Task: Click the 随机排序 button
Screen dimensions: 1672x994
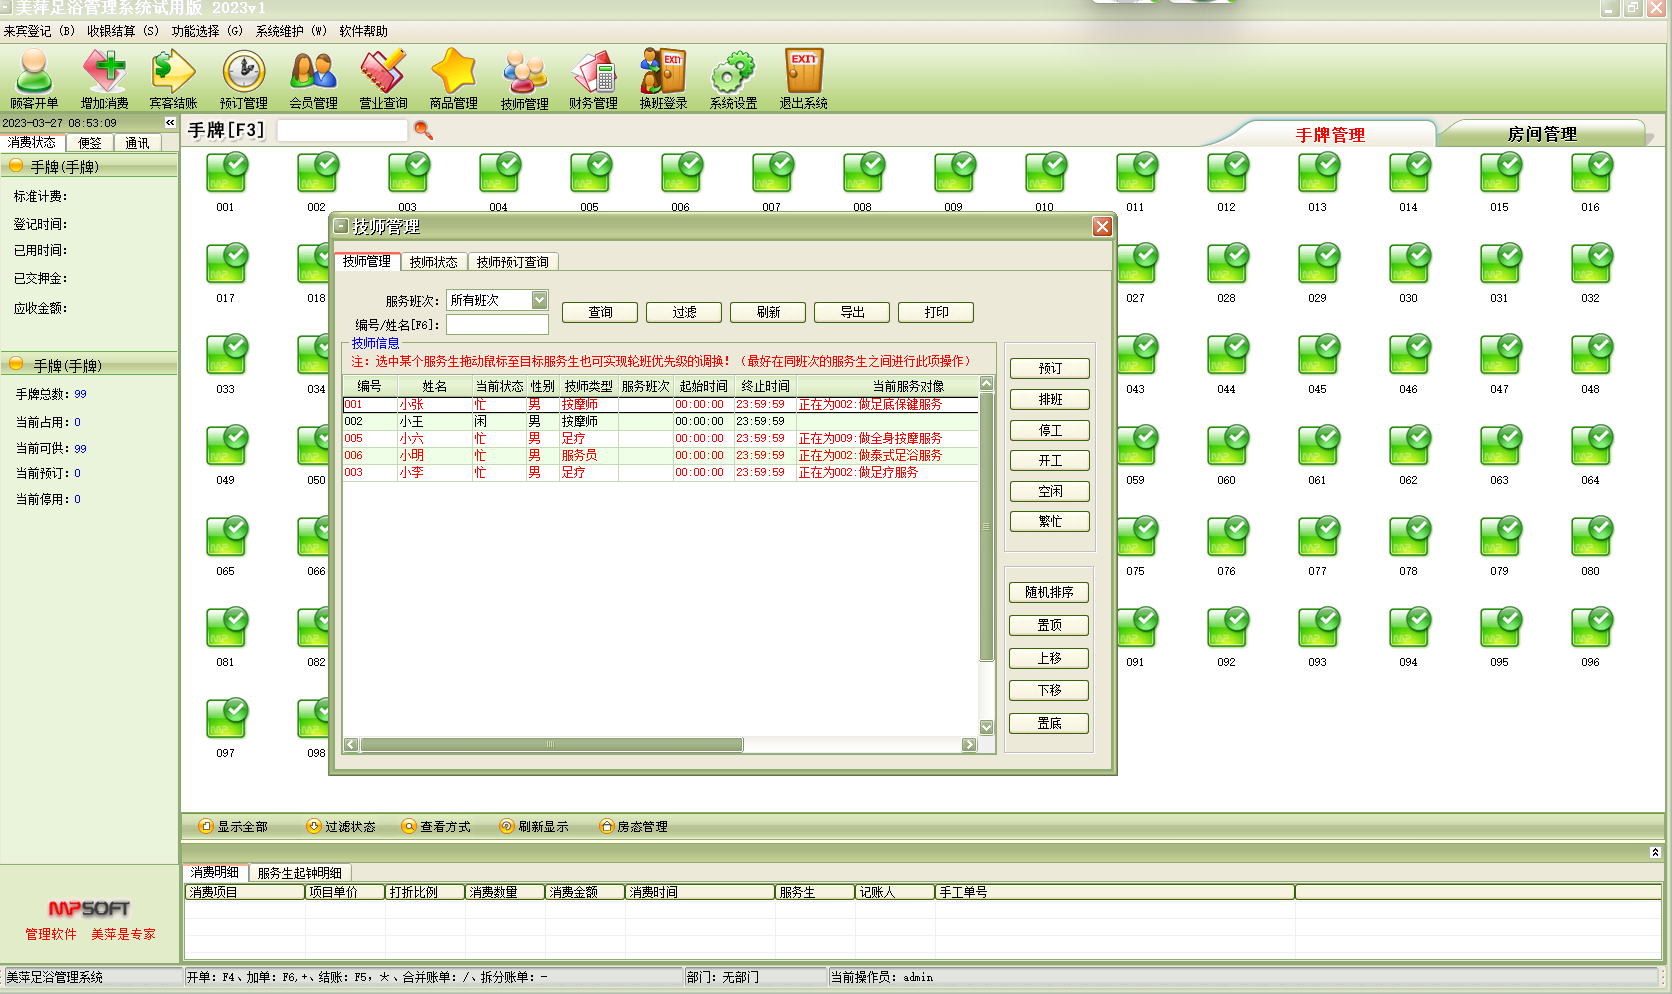Action: (x=1049, y=592)
